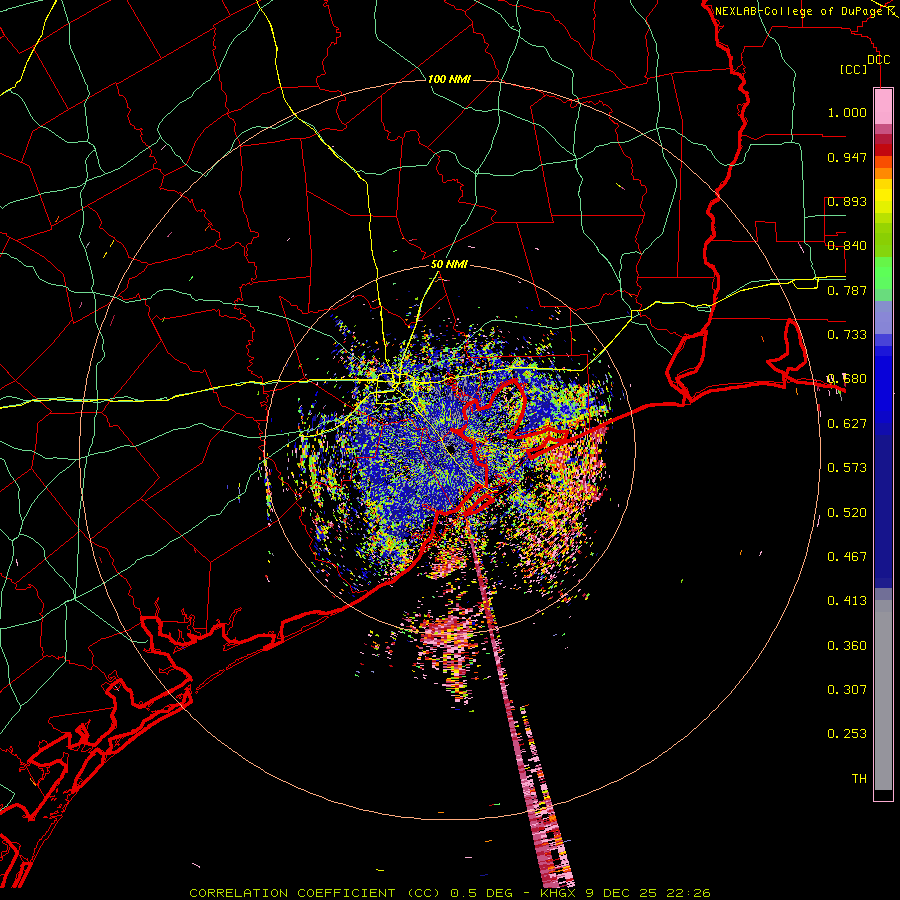Click the 0.947 color scale value
900x900 pixels.
coord(847,157)
